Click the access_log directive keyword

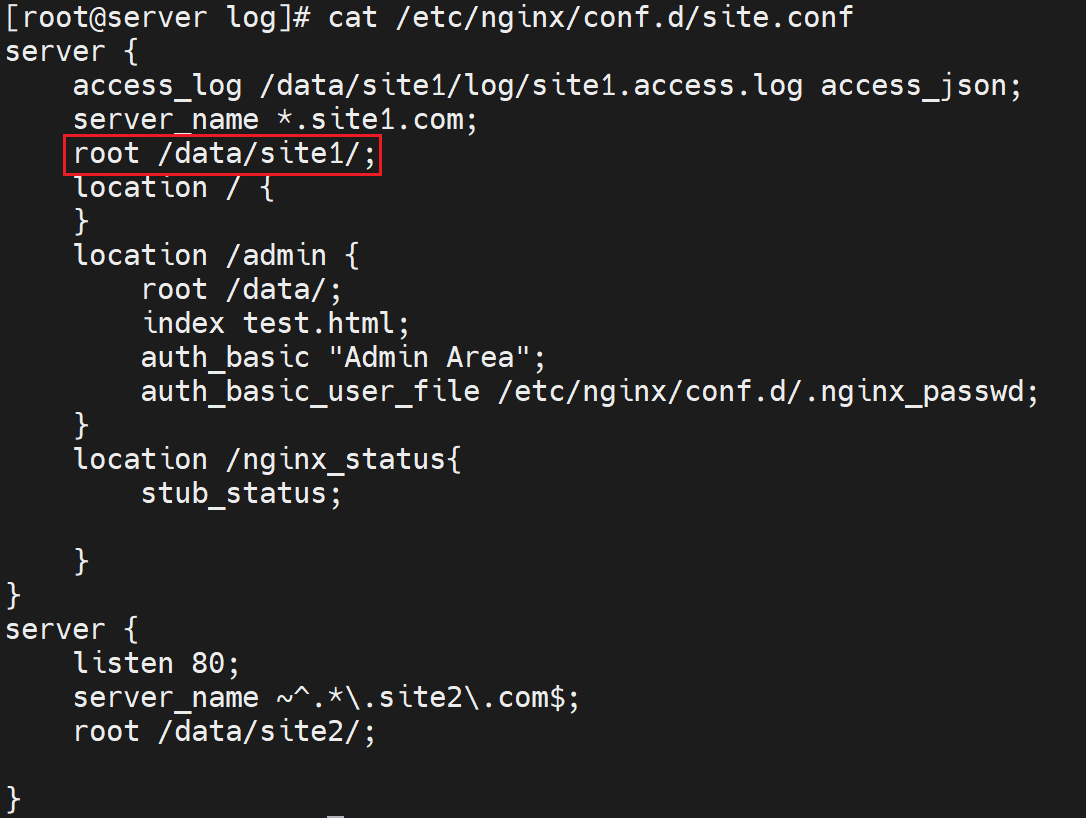[x=157, y=86]
